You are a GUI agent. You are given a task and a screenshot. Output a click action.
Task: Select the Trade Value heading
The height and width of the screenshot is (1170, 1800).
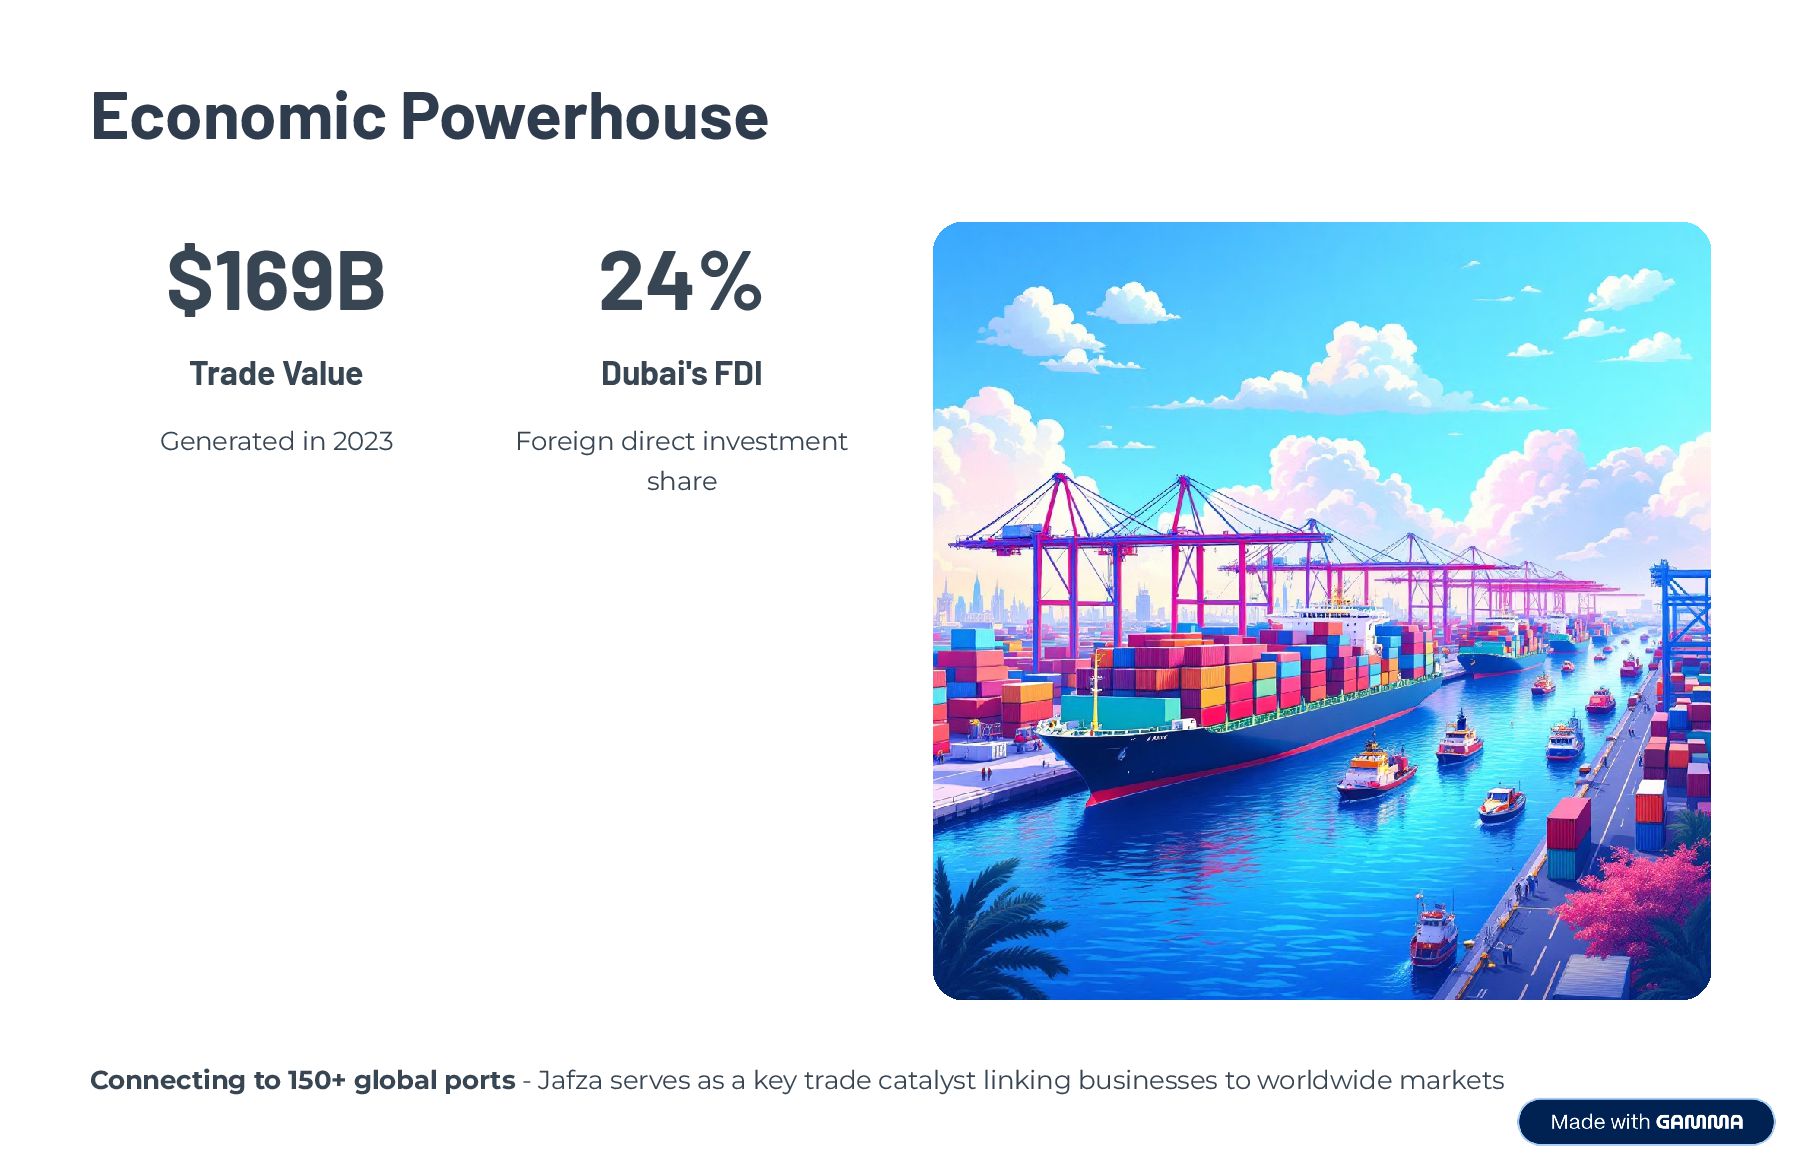click(276, 374)
